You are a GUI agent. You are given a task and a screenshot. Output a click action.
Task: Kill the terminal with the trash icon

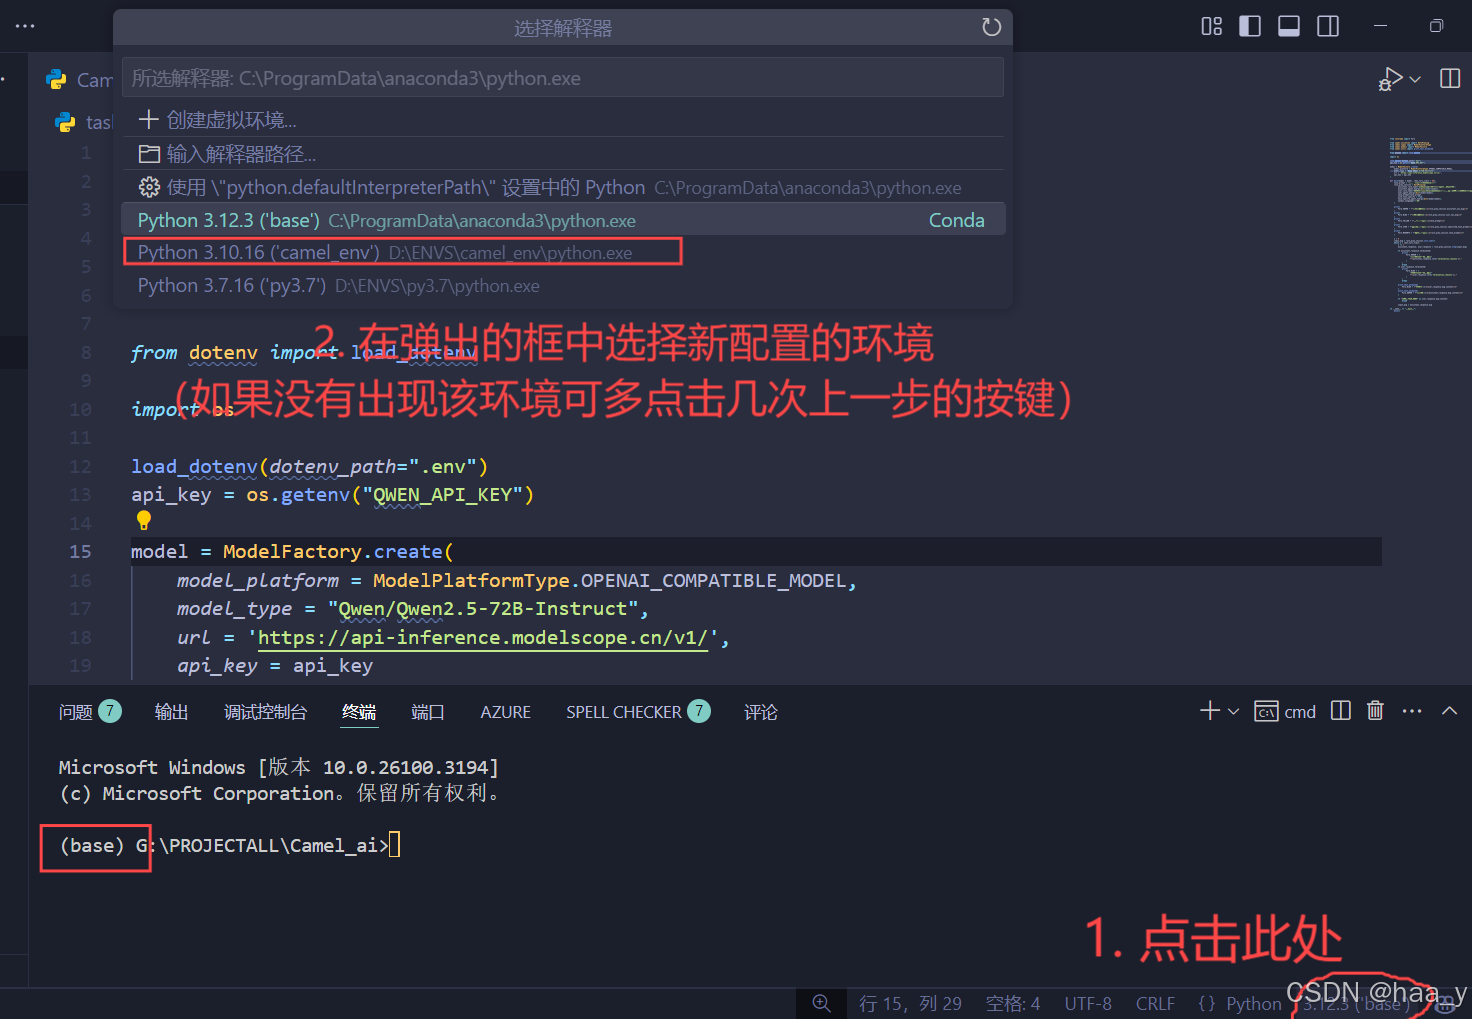(x=1375, y=711)
